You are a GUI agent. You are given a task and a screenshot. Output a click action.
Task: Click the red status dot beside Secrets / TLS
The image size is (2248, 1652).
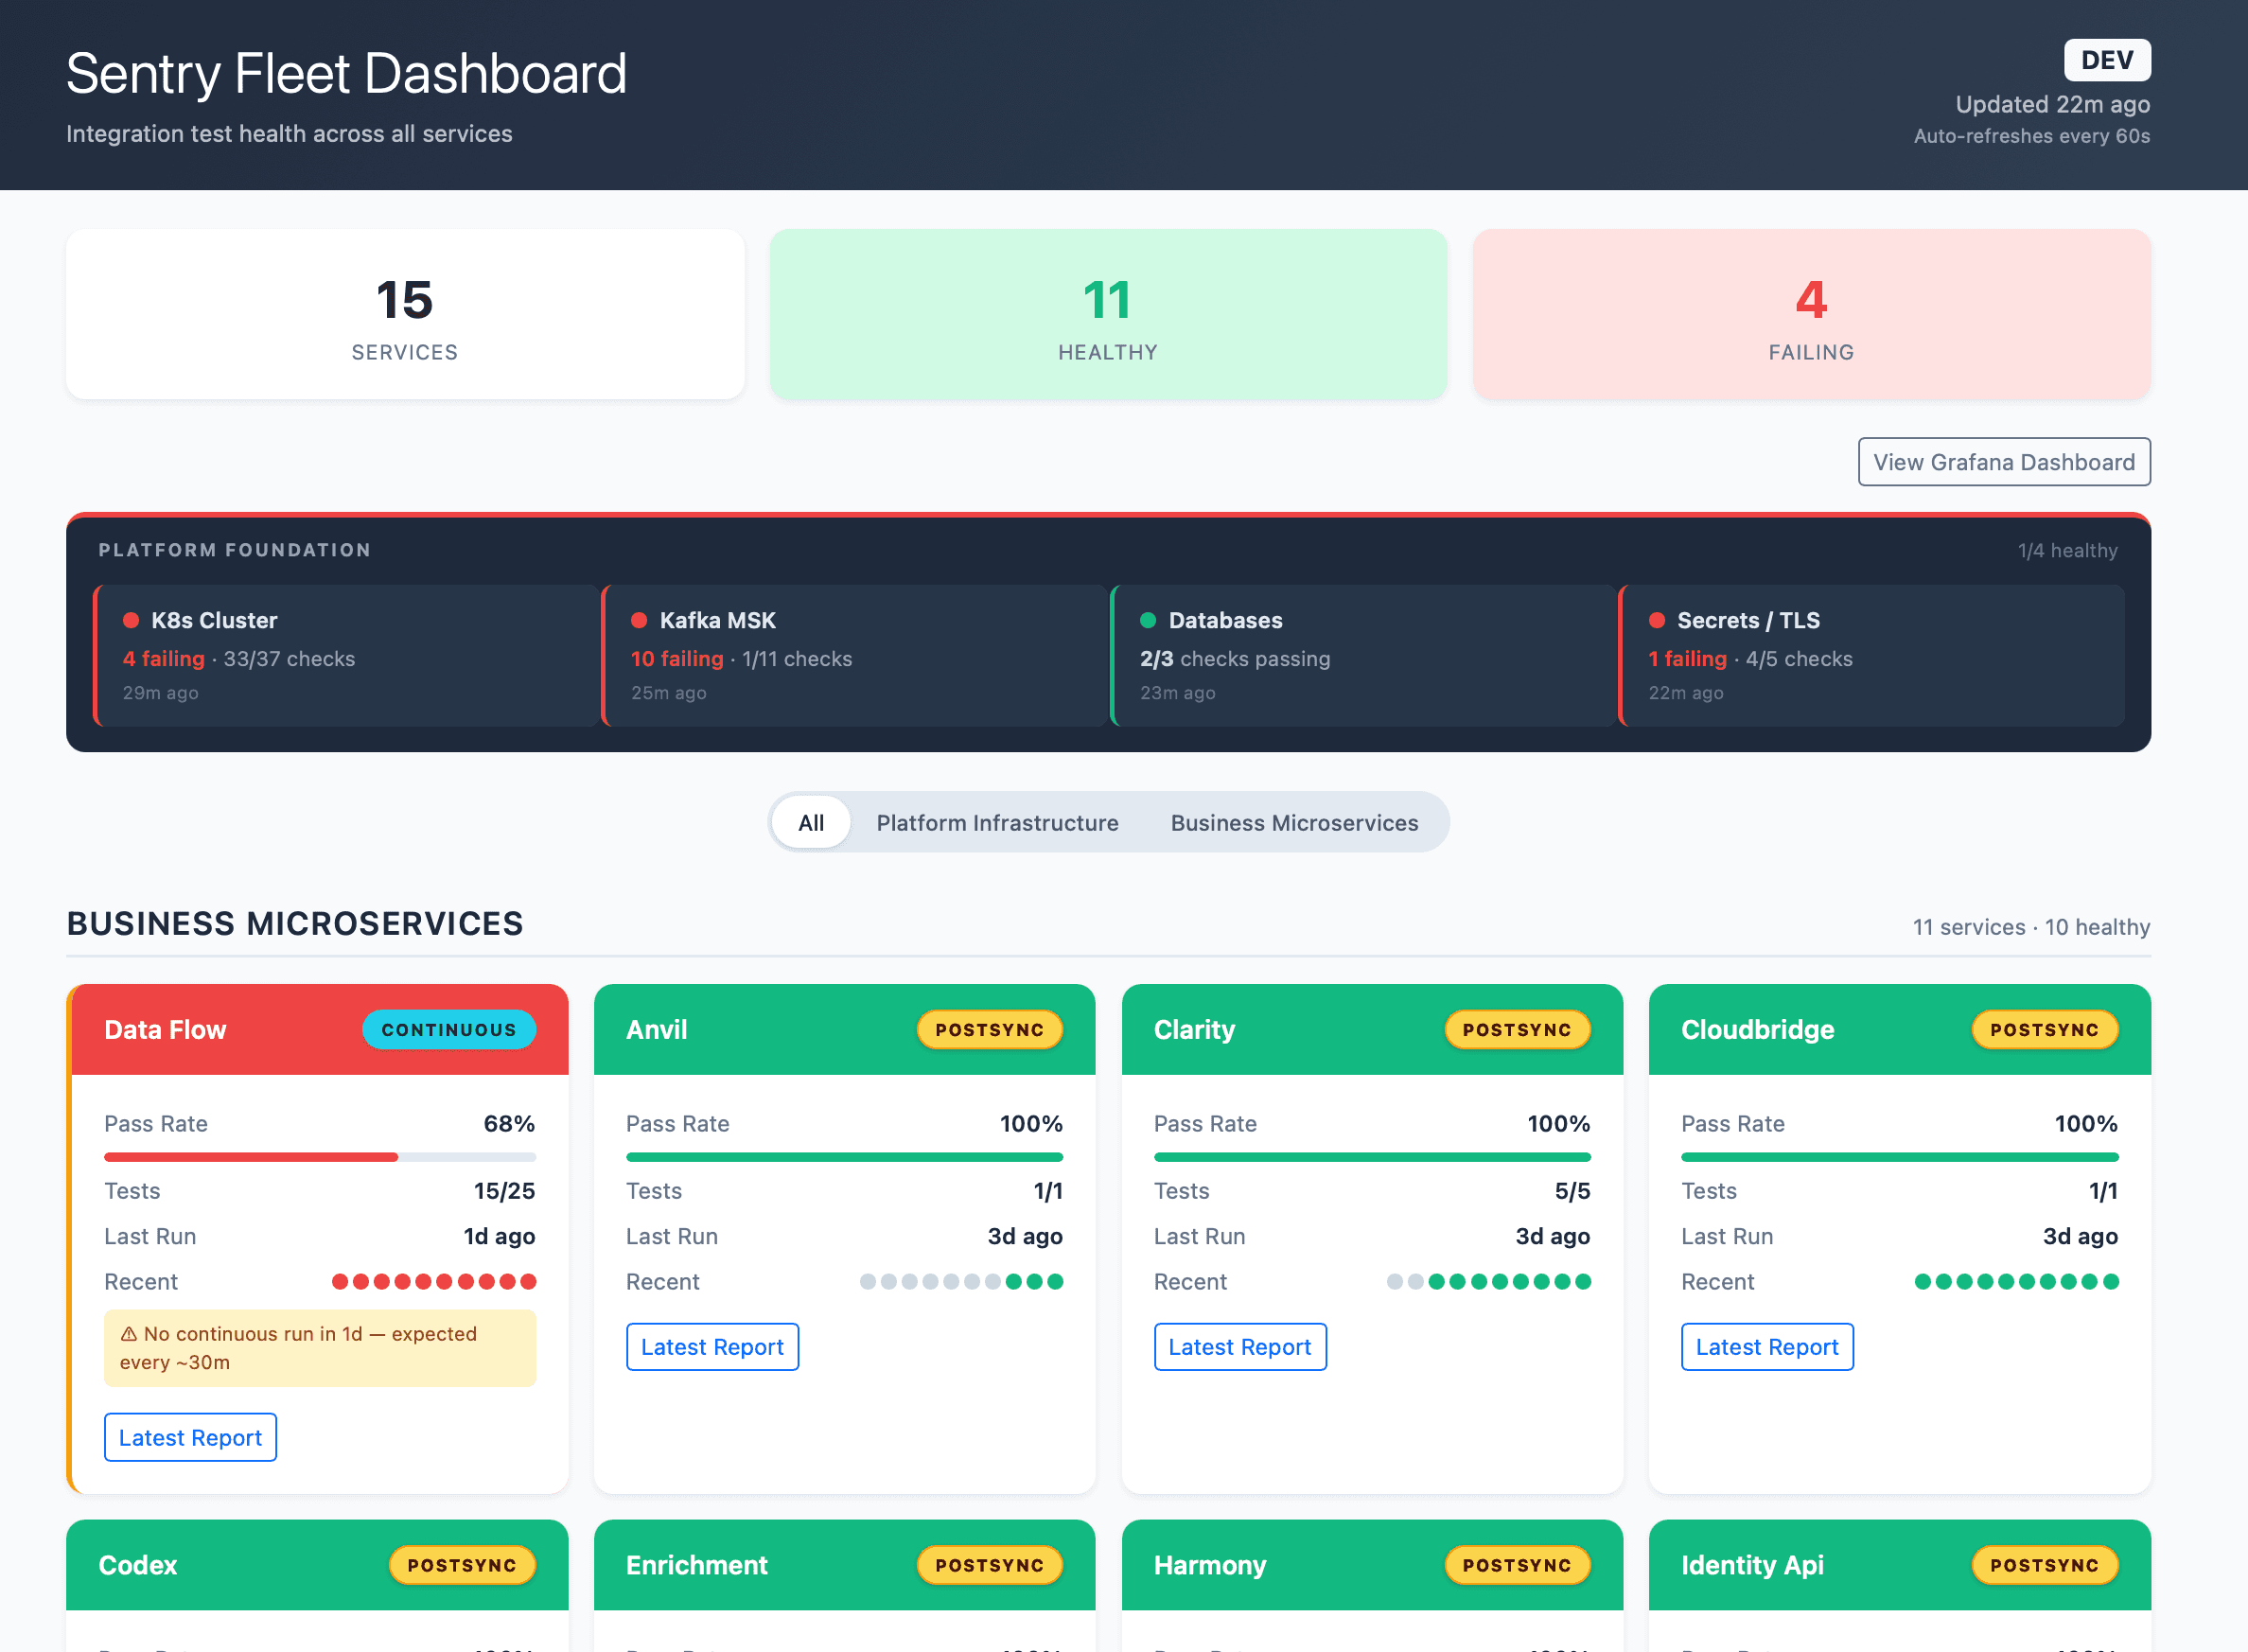click(1657, 620)
